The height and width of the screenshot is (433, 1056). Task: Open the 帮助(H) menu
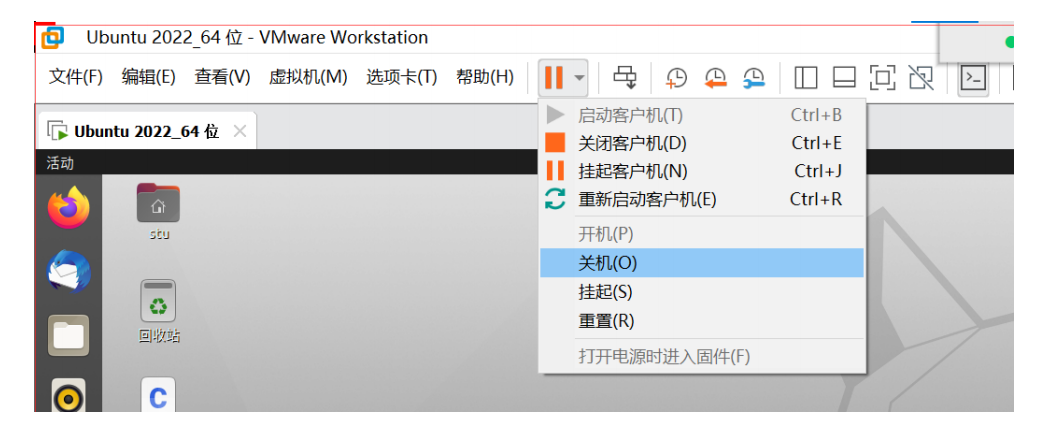484,77
